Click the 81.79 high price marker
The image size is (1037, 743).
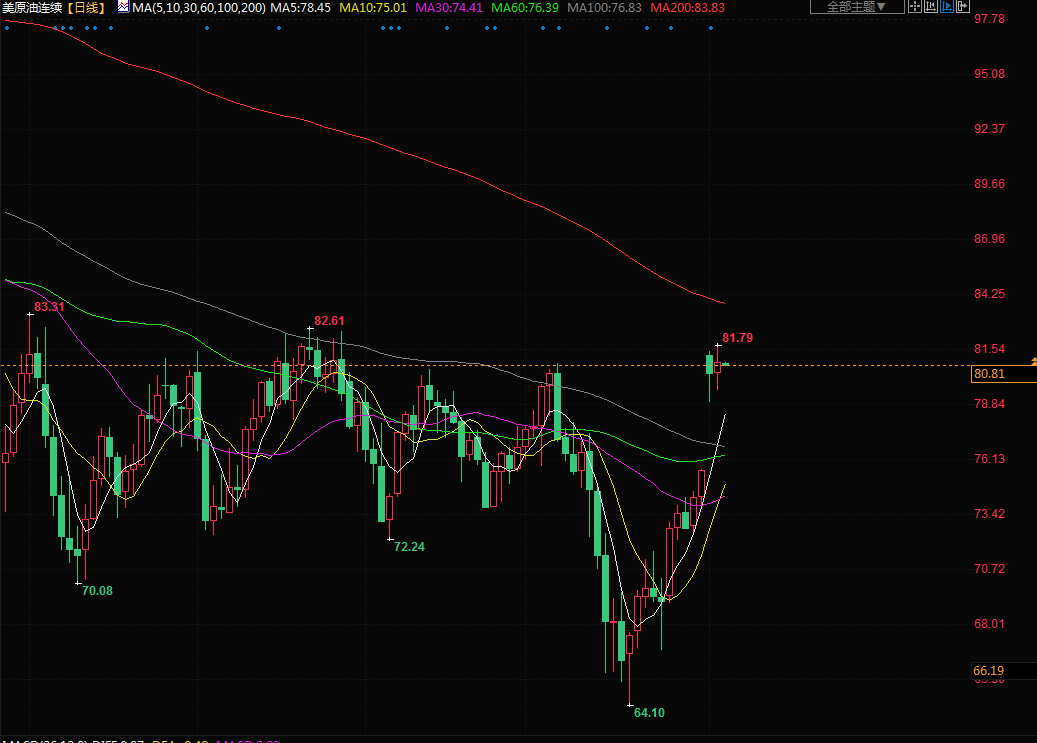click(x=737, y=338)
